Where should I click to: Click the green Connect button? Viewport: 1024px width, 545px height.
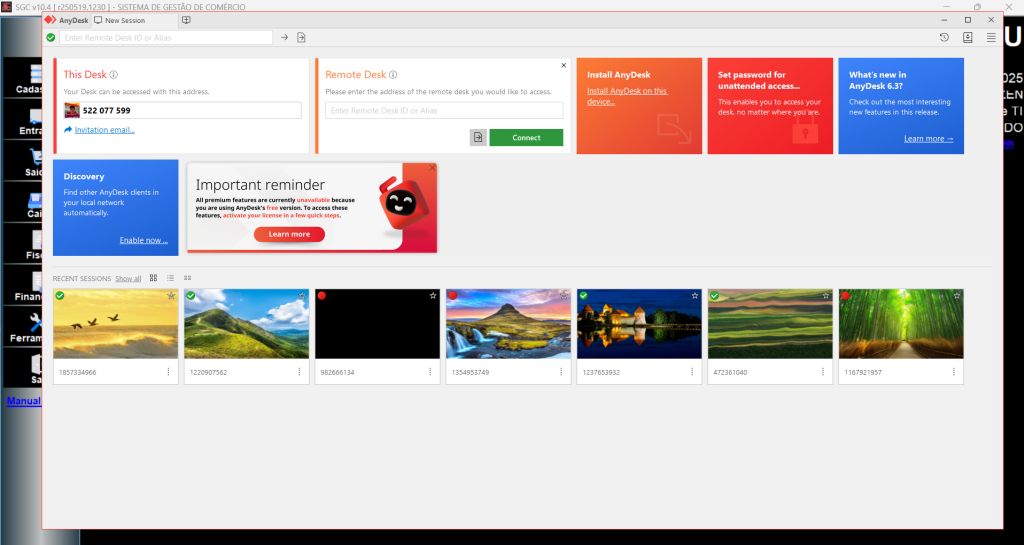[526, 138]
